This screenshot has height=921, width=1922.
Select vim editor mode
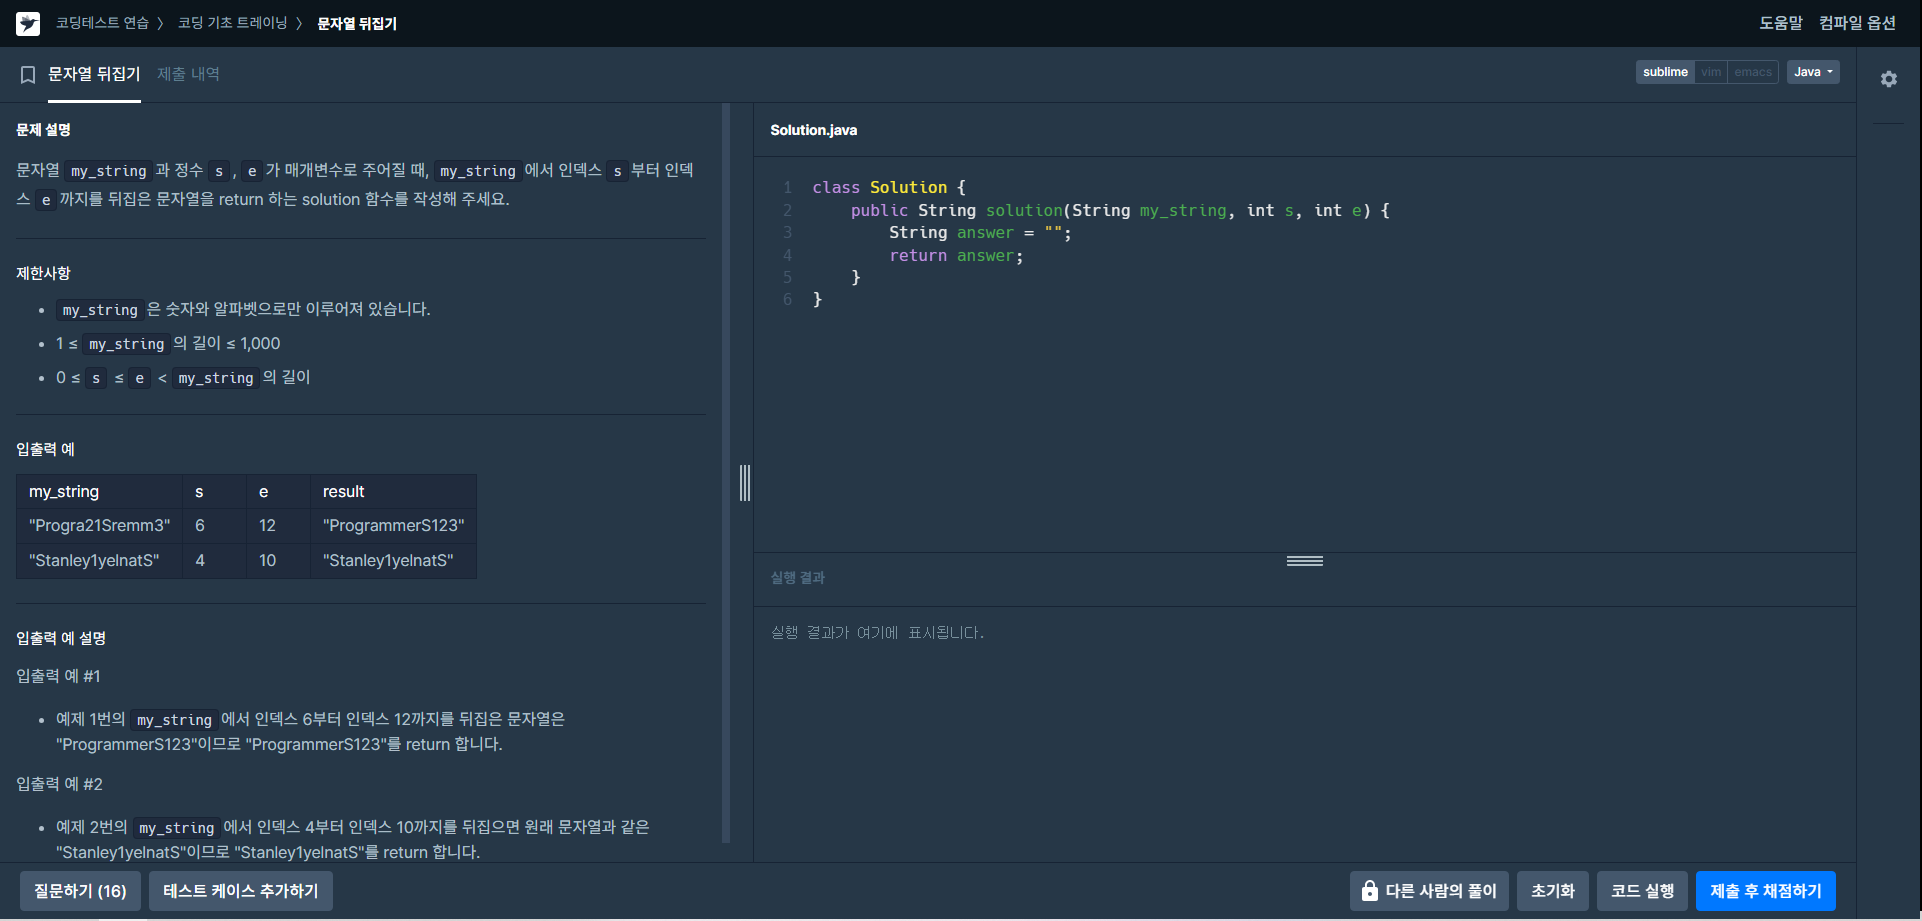1711,72
